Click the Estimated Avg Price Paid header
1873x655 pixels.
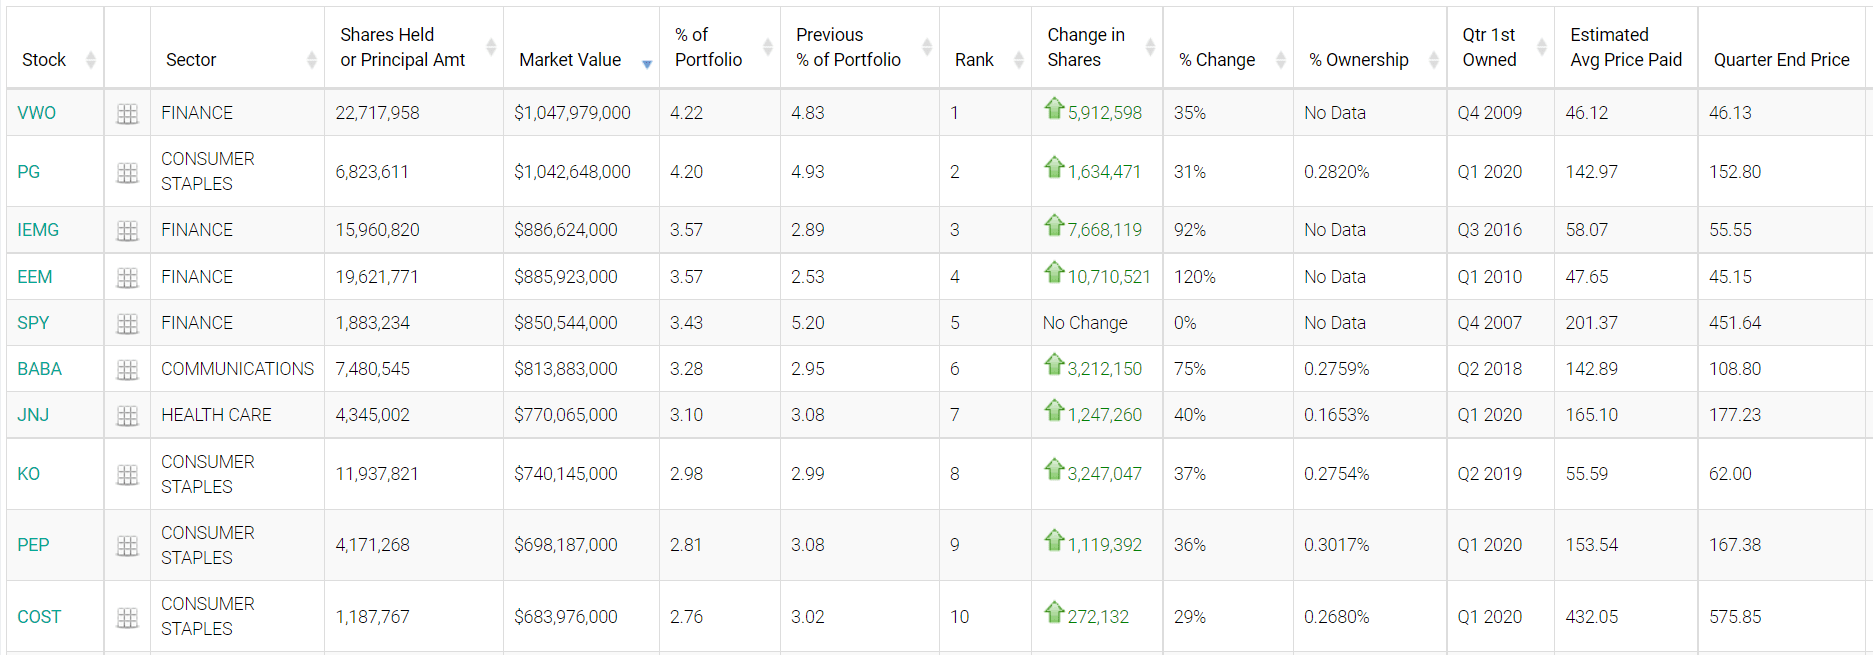pyautogui.click(x=1626, y=47)
